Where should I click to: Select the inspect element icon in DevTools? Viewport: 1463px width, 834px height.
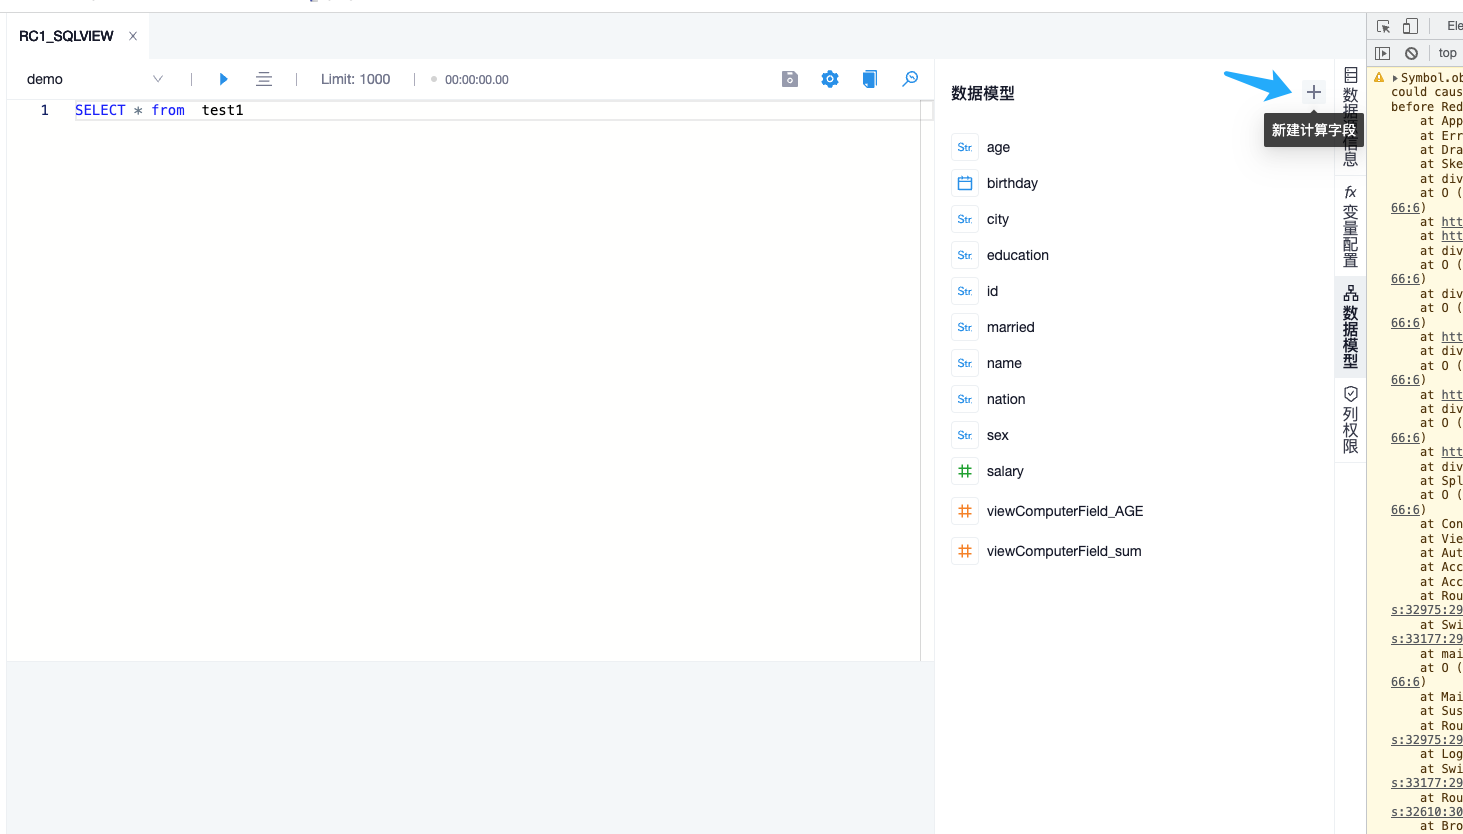coord(1385,25)
